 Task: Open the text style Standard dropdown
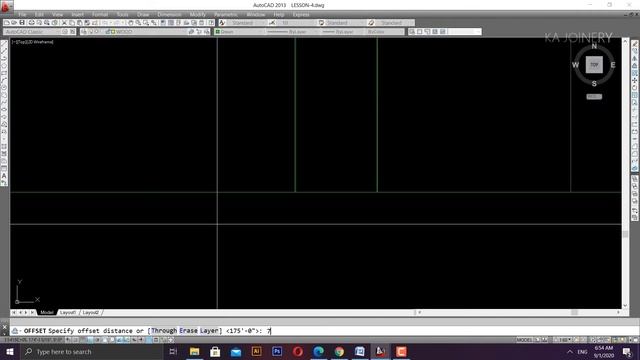click(247, 23)
